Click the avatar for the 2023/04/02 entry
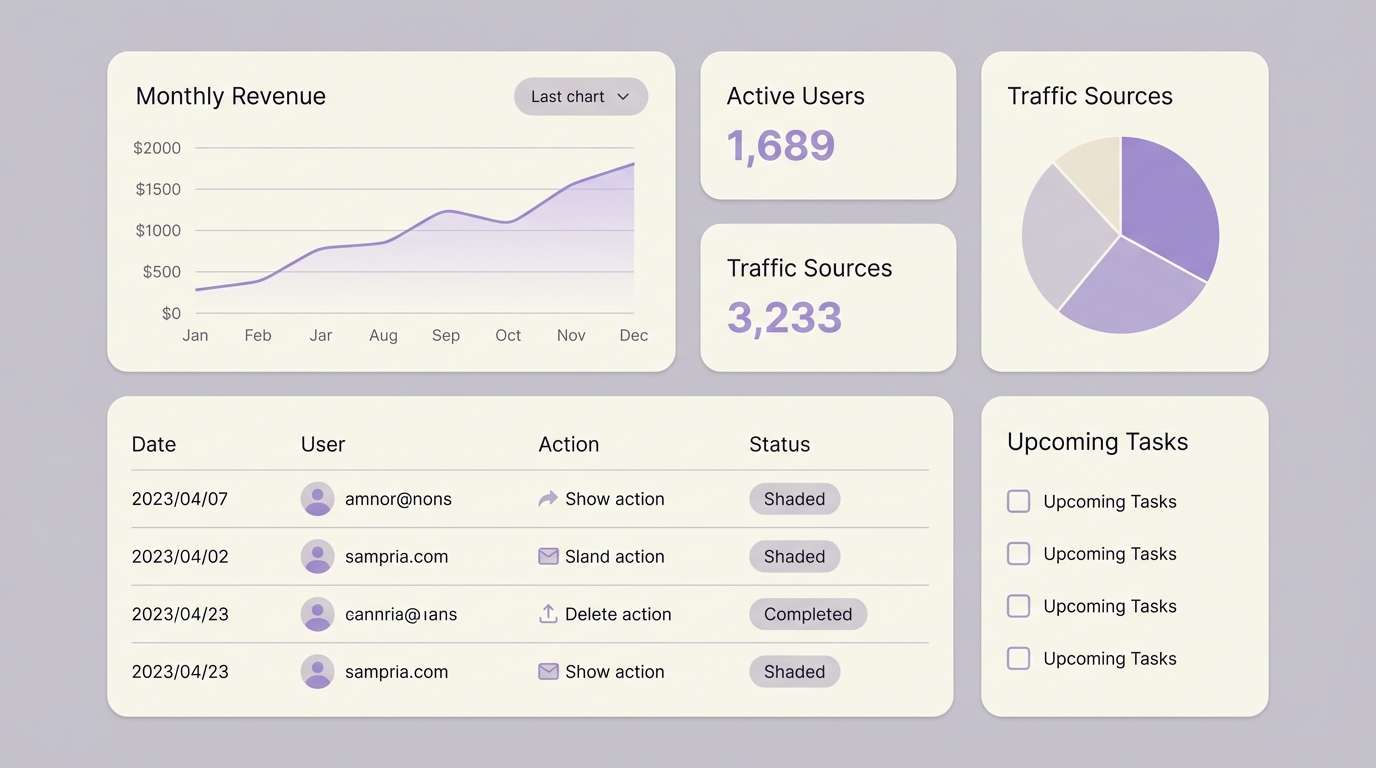 tap(317, 556)
